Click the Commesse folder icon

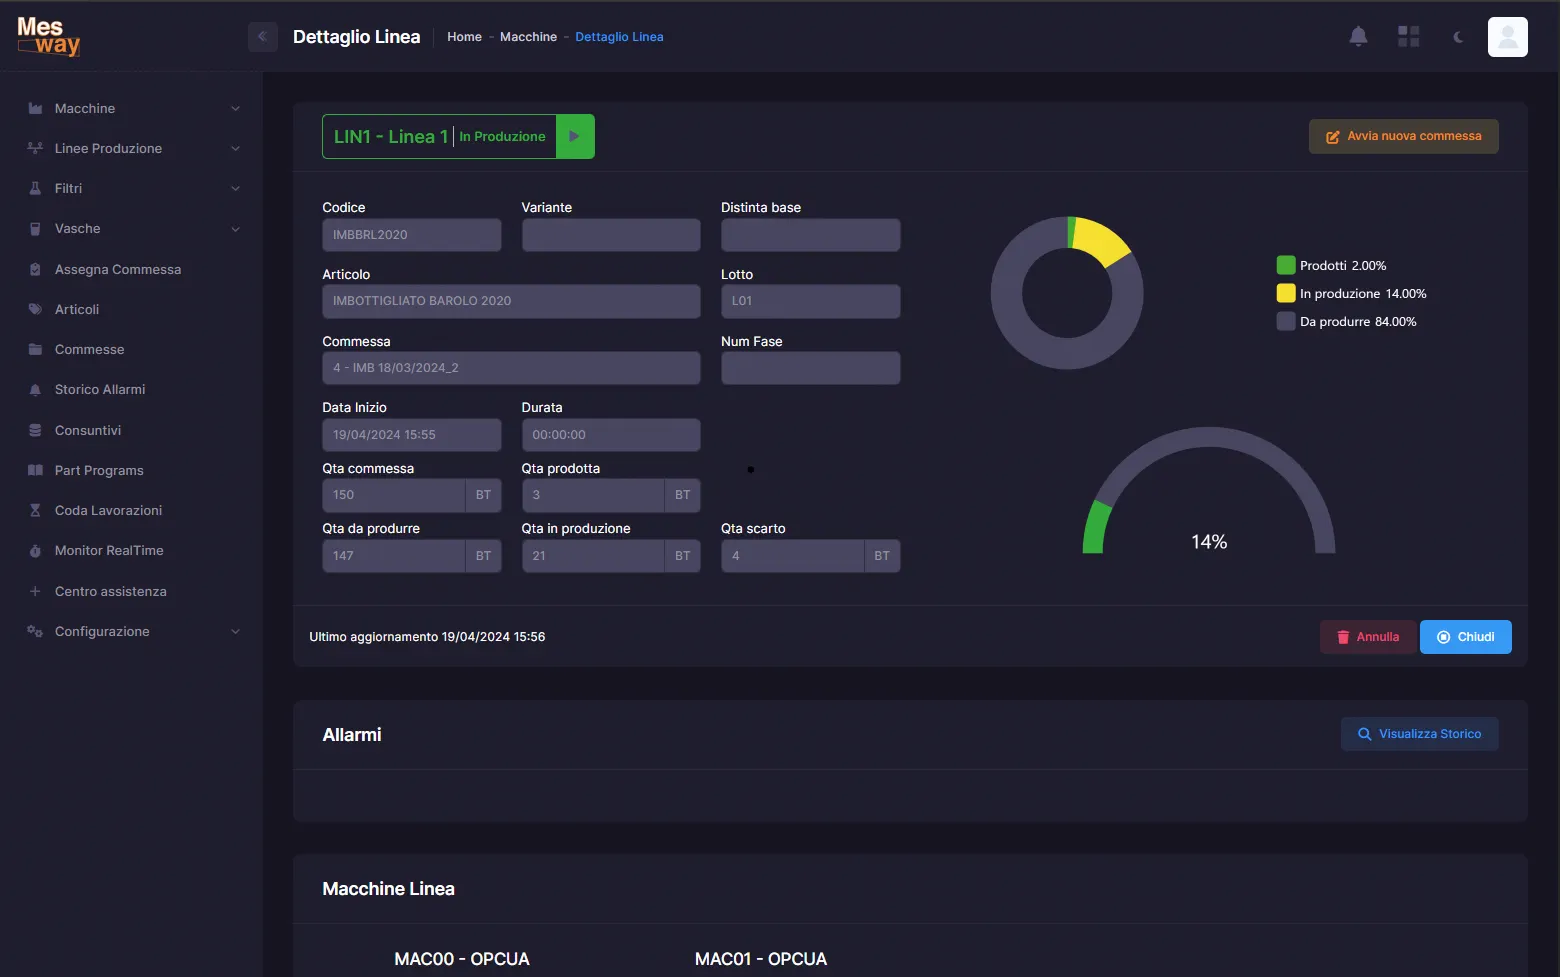tap(35, 349)
